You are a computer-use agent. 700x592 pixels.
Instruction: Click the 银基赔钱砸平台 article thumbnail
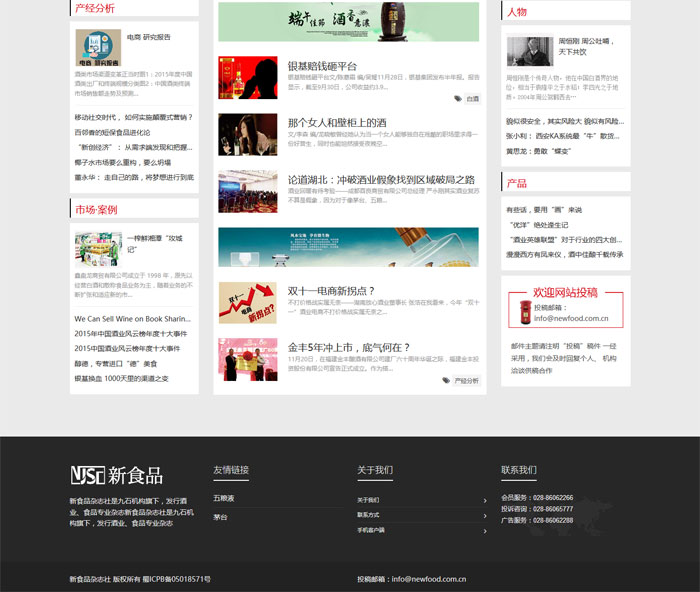coord(247,78)
